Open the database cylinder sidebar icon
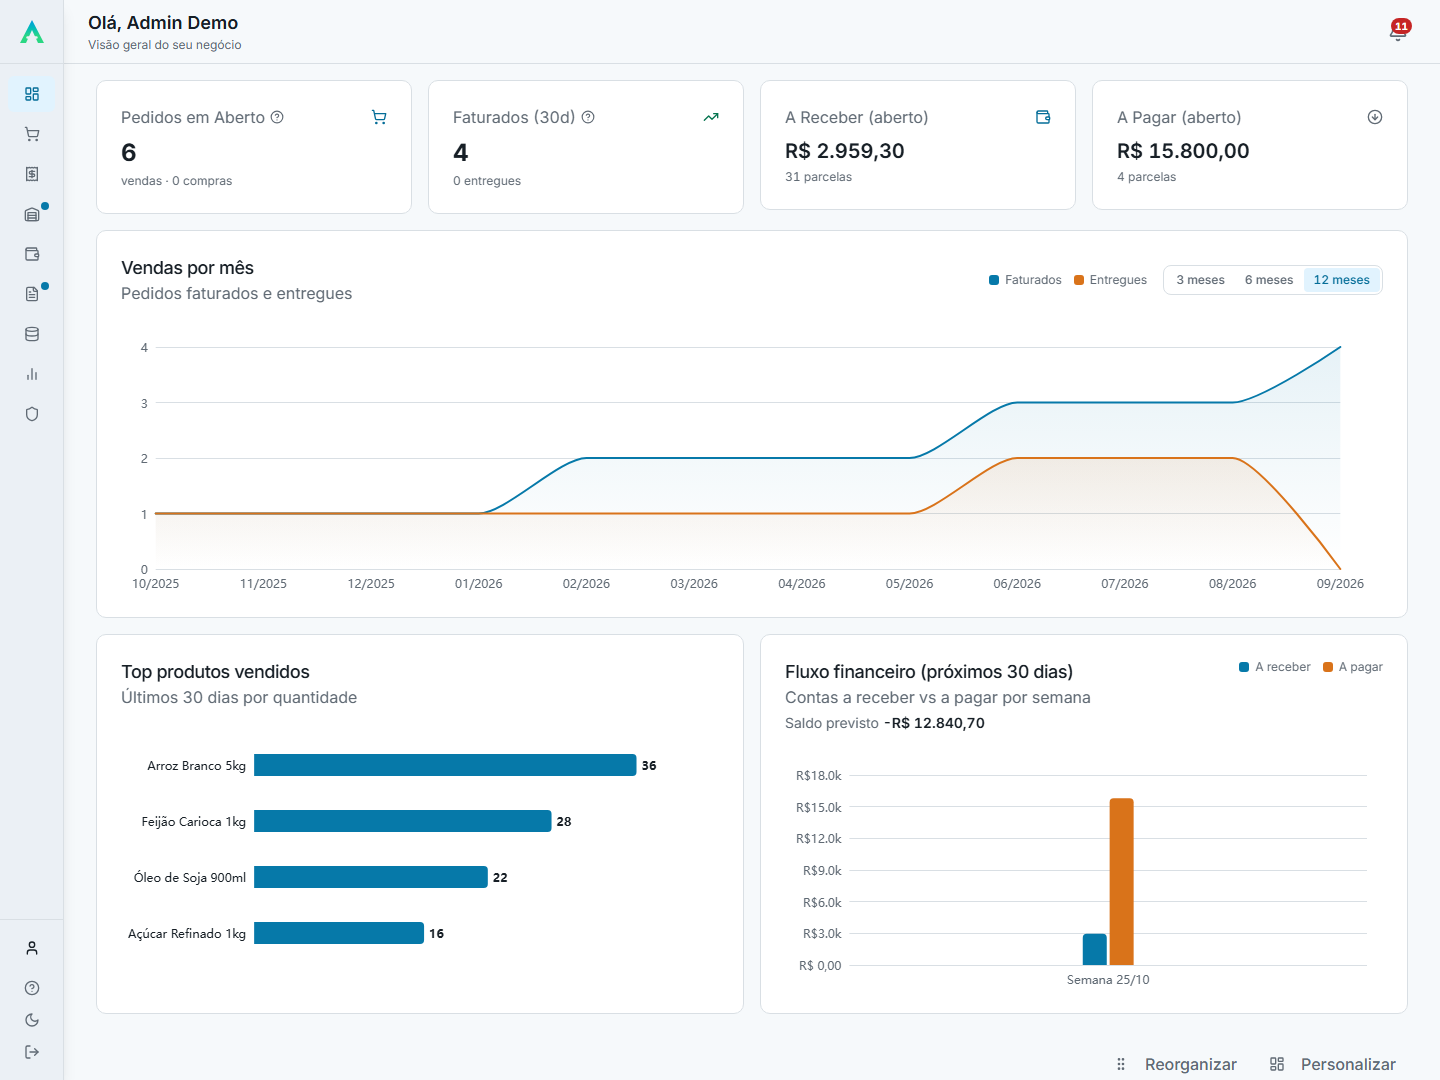Viewport: 1440px width, 1080px height. [32, 334]
